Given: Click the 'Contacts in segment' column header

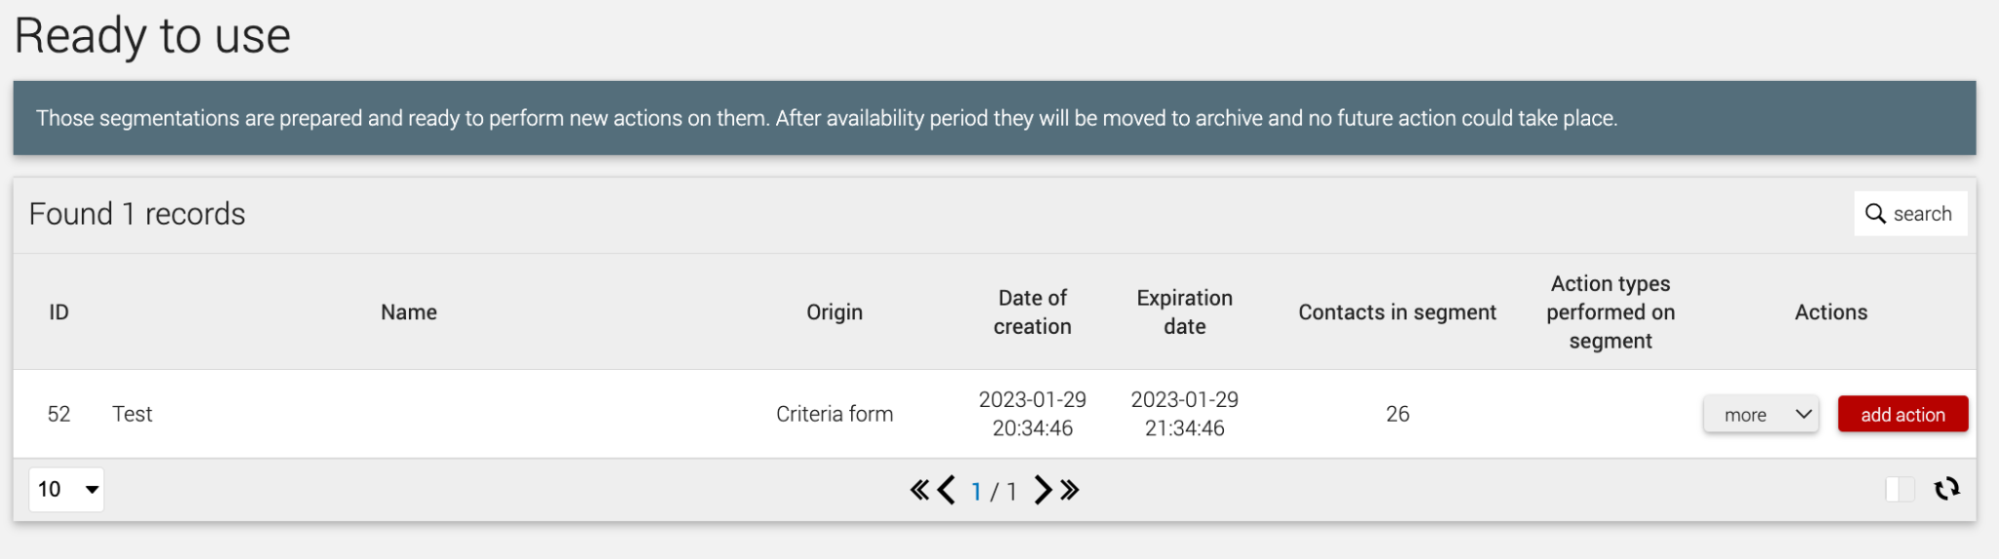Looking at the screenshot, I should (1397, 312).
